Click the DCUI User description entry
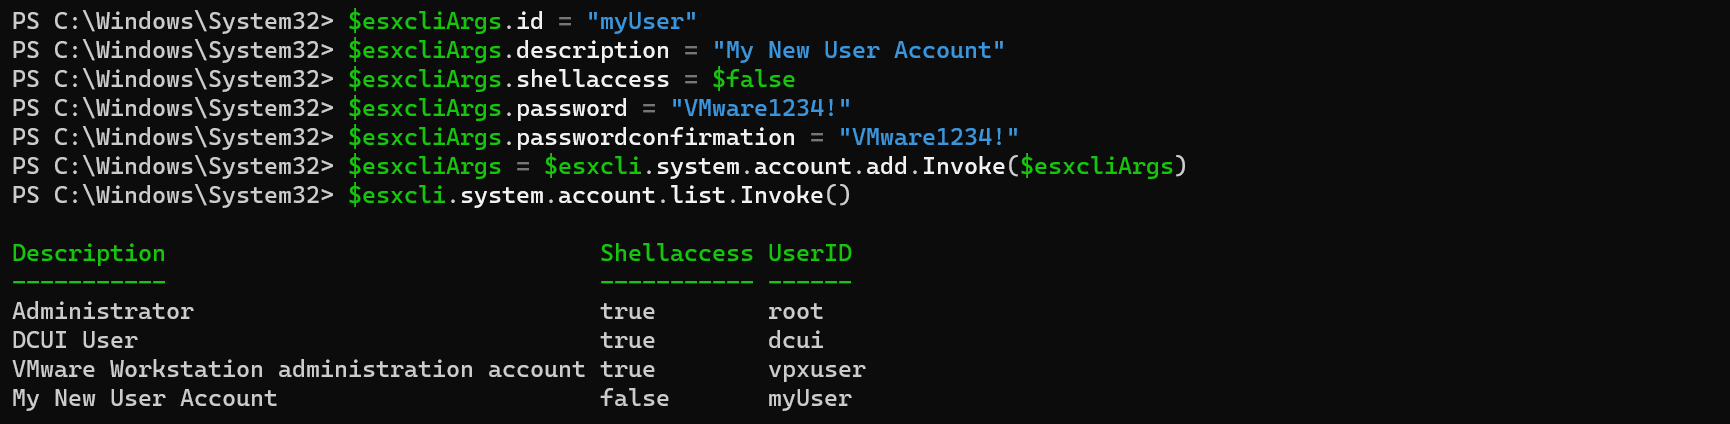The image size is (1730, 424). (x=75, y=341)
